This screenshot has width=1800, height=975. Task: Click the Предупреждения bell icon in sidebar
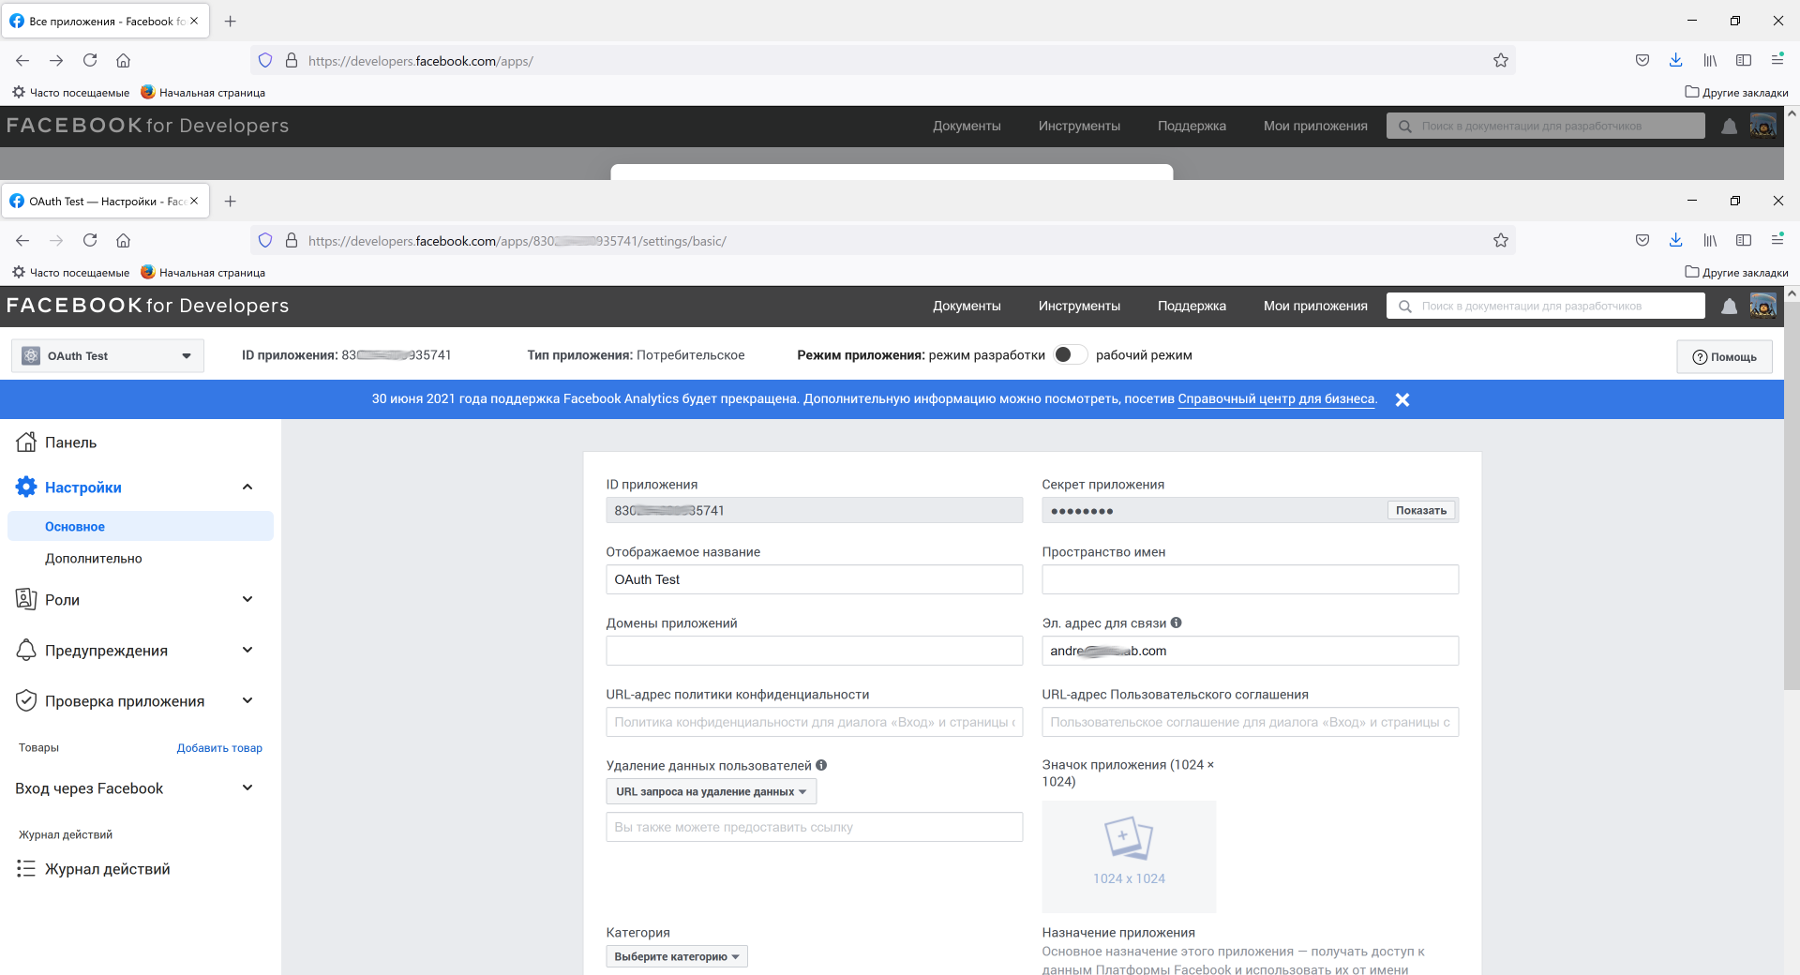tap(26, 650)
